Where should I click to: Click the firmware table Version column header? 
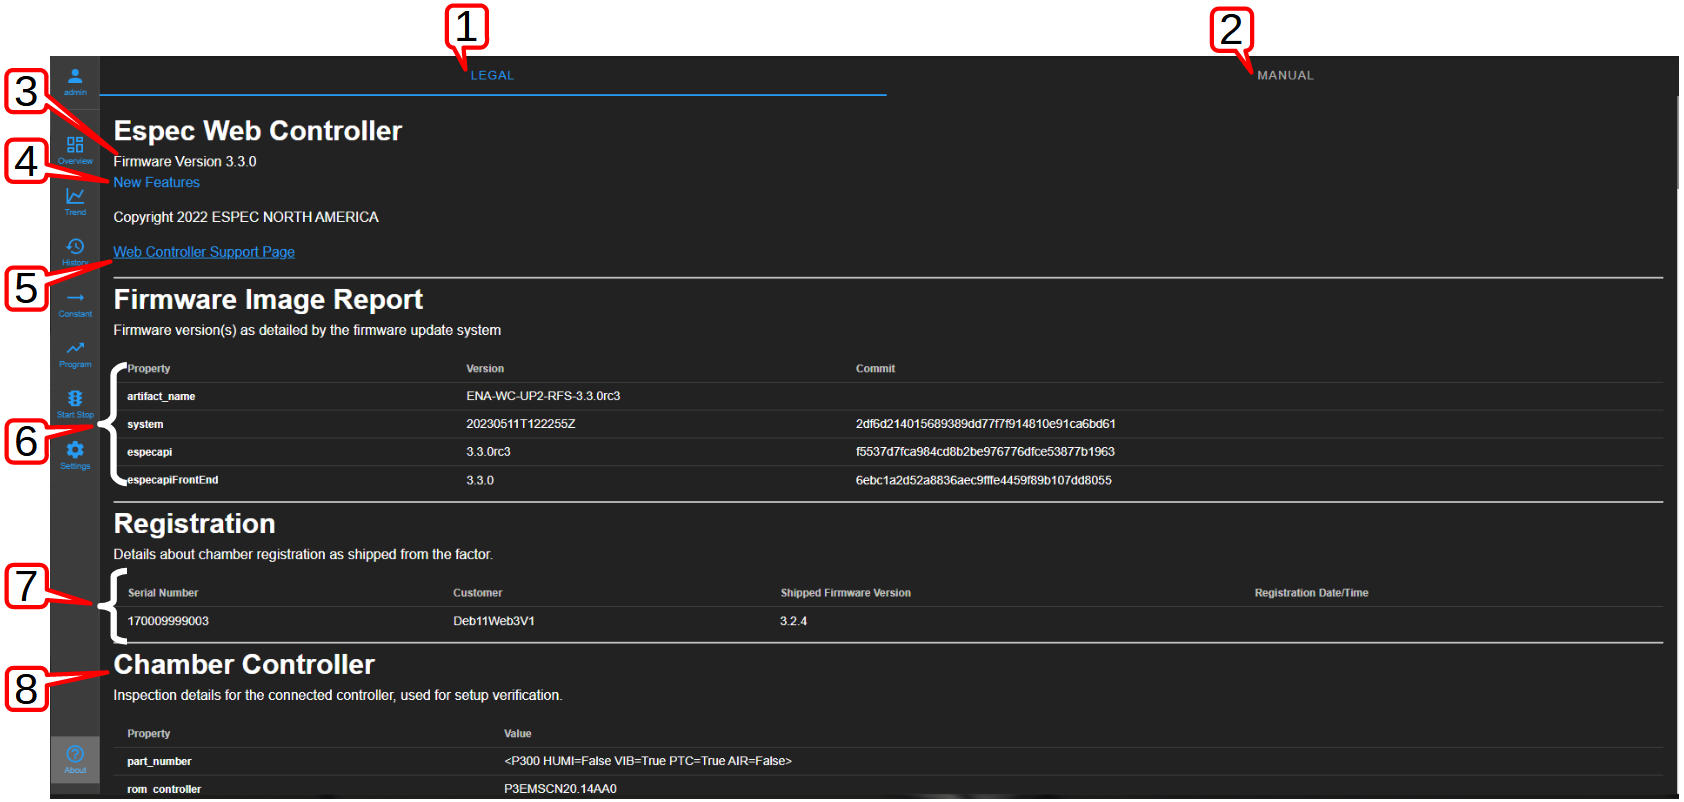pyautogui.click(x=485, y=369)
